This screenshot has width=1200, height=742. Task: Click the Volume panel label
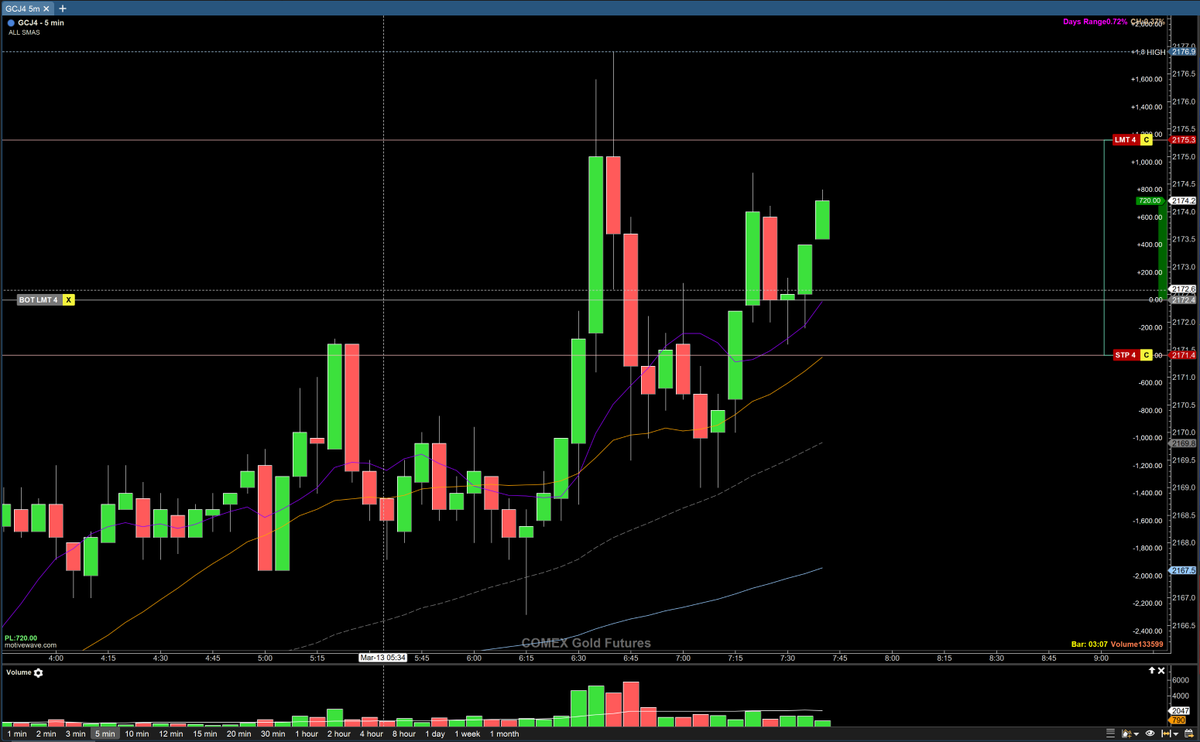[x=19, y=673]
